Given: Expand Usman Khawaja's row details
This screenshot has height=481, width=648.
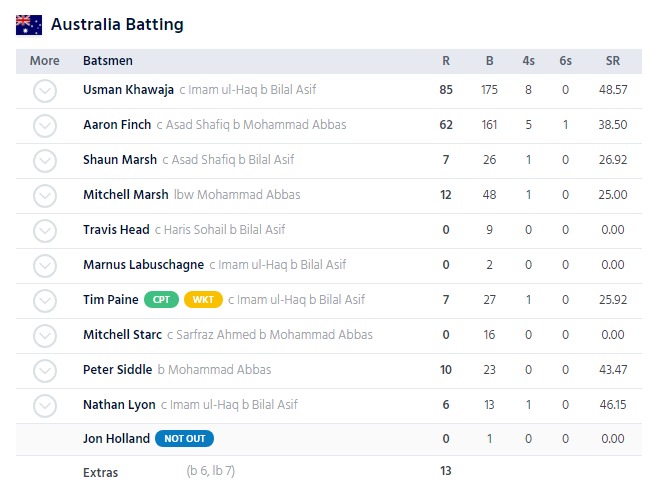Looking at the screenshot, I should [x=44, y=91].
